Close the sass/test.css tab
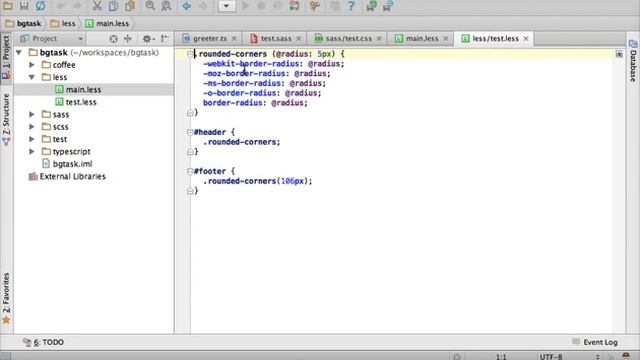The image size is (640, 360). (x=379, y=38)
